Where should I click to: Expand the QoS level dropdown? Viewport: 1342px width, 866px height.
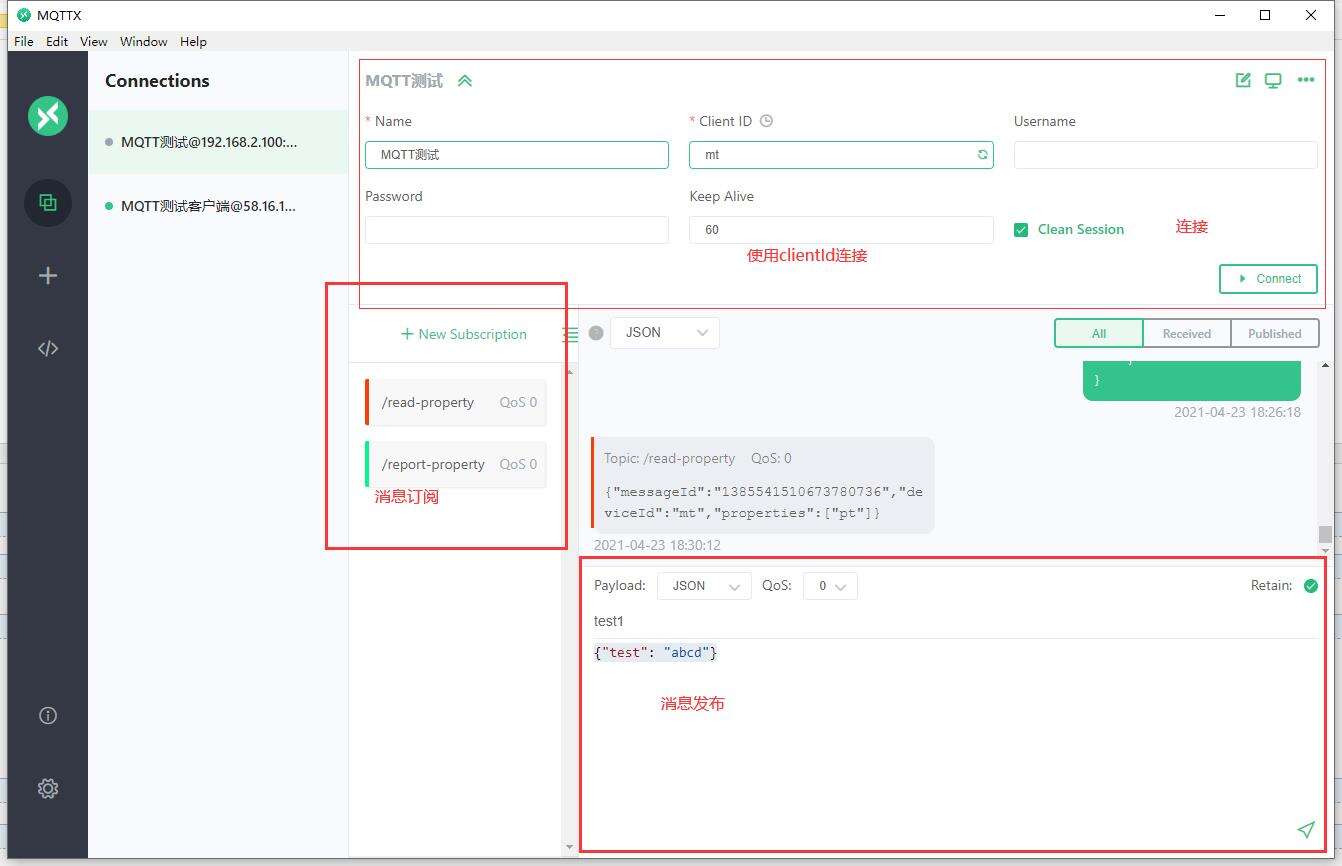(830, 586)
